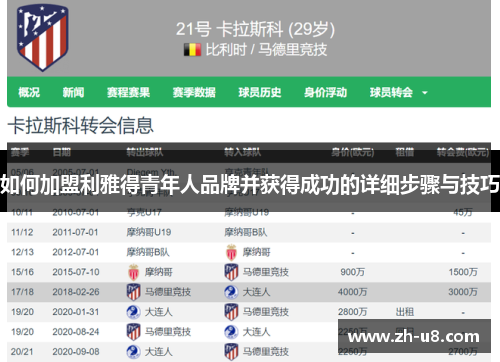Viewport: 500px width, 362px height.
Task: Open the 新闻 tab
Action: (73, 92)
